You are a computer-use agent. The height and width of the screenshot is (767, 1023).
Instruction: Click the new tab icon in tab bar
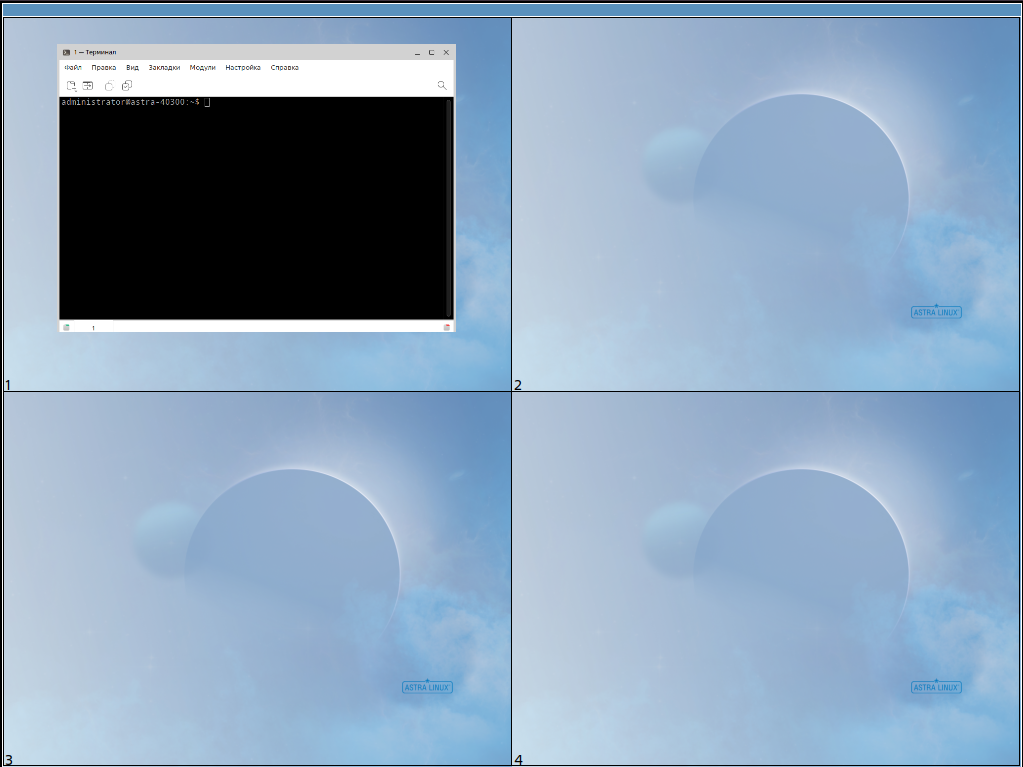click(66, 327)
